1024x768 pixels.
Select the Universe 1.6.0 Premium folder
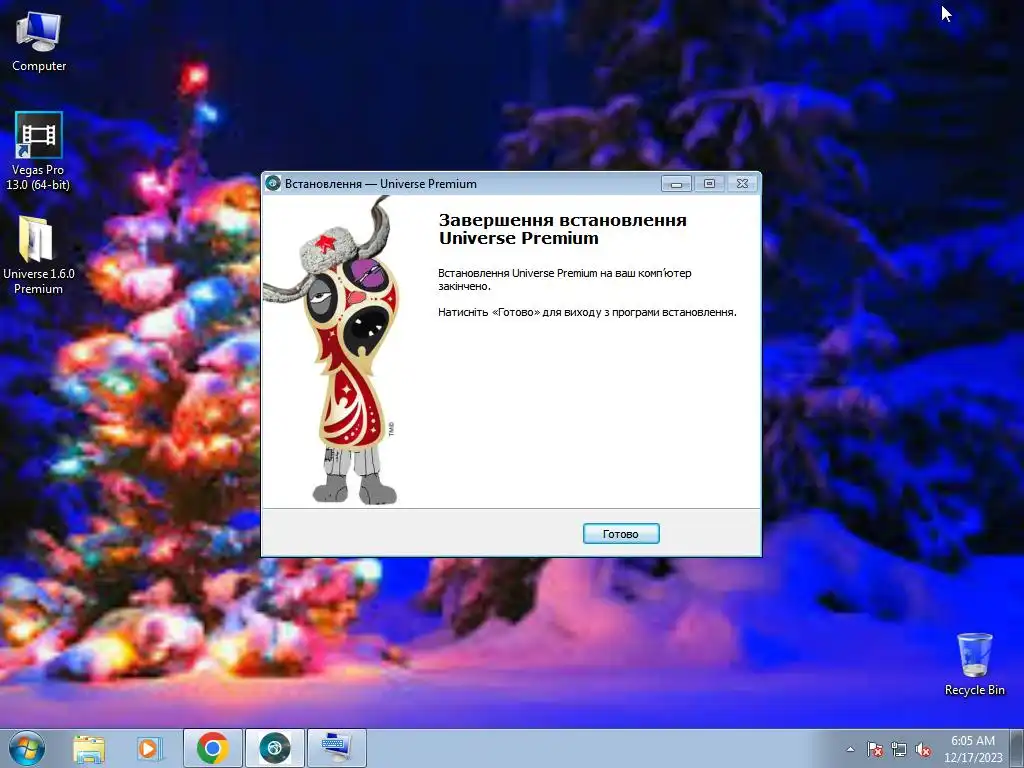39,255
